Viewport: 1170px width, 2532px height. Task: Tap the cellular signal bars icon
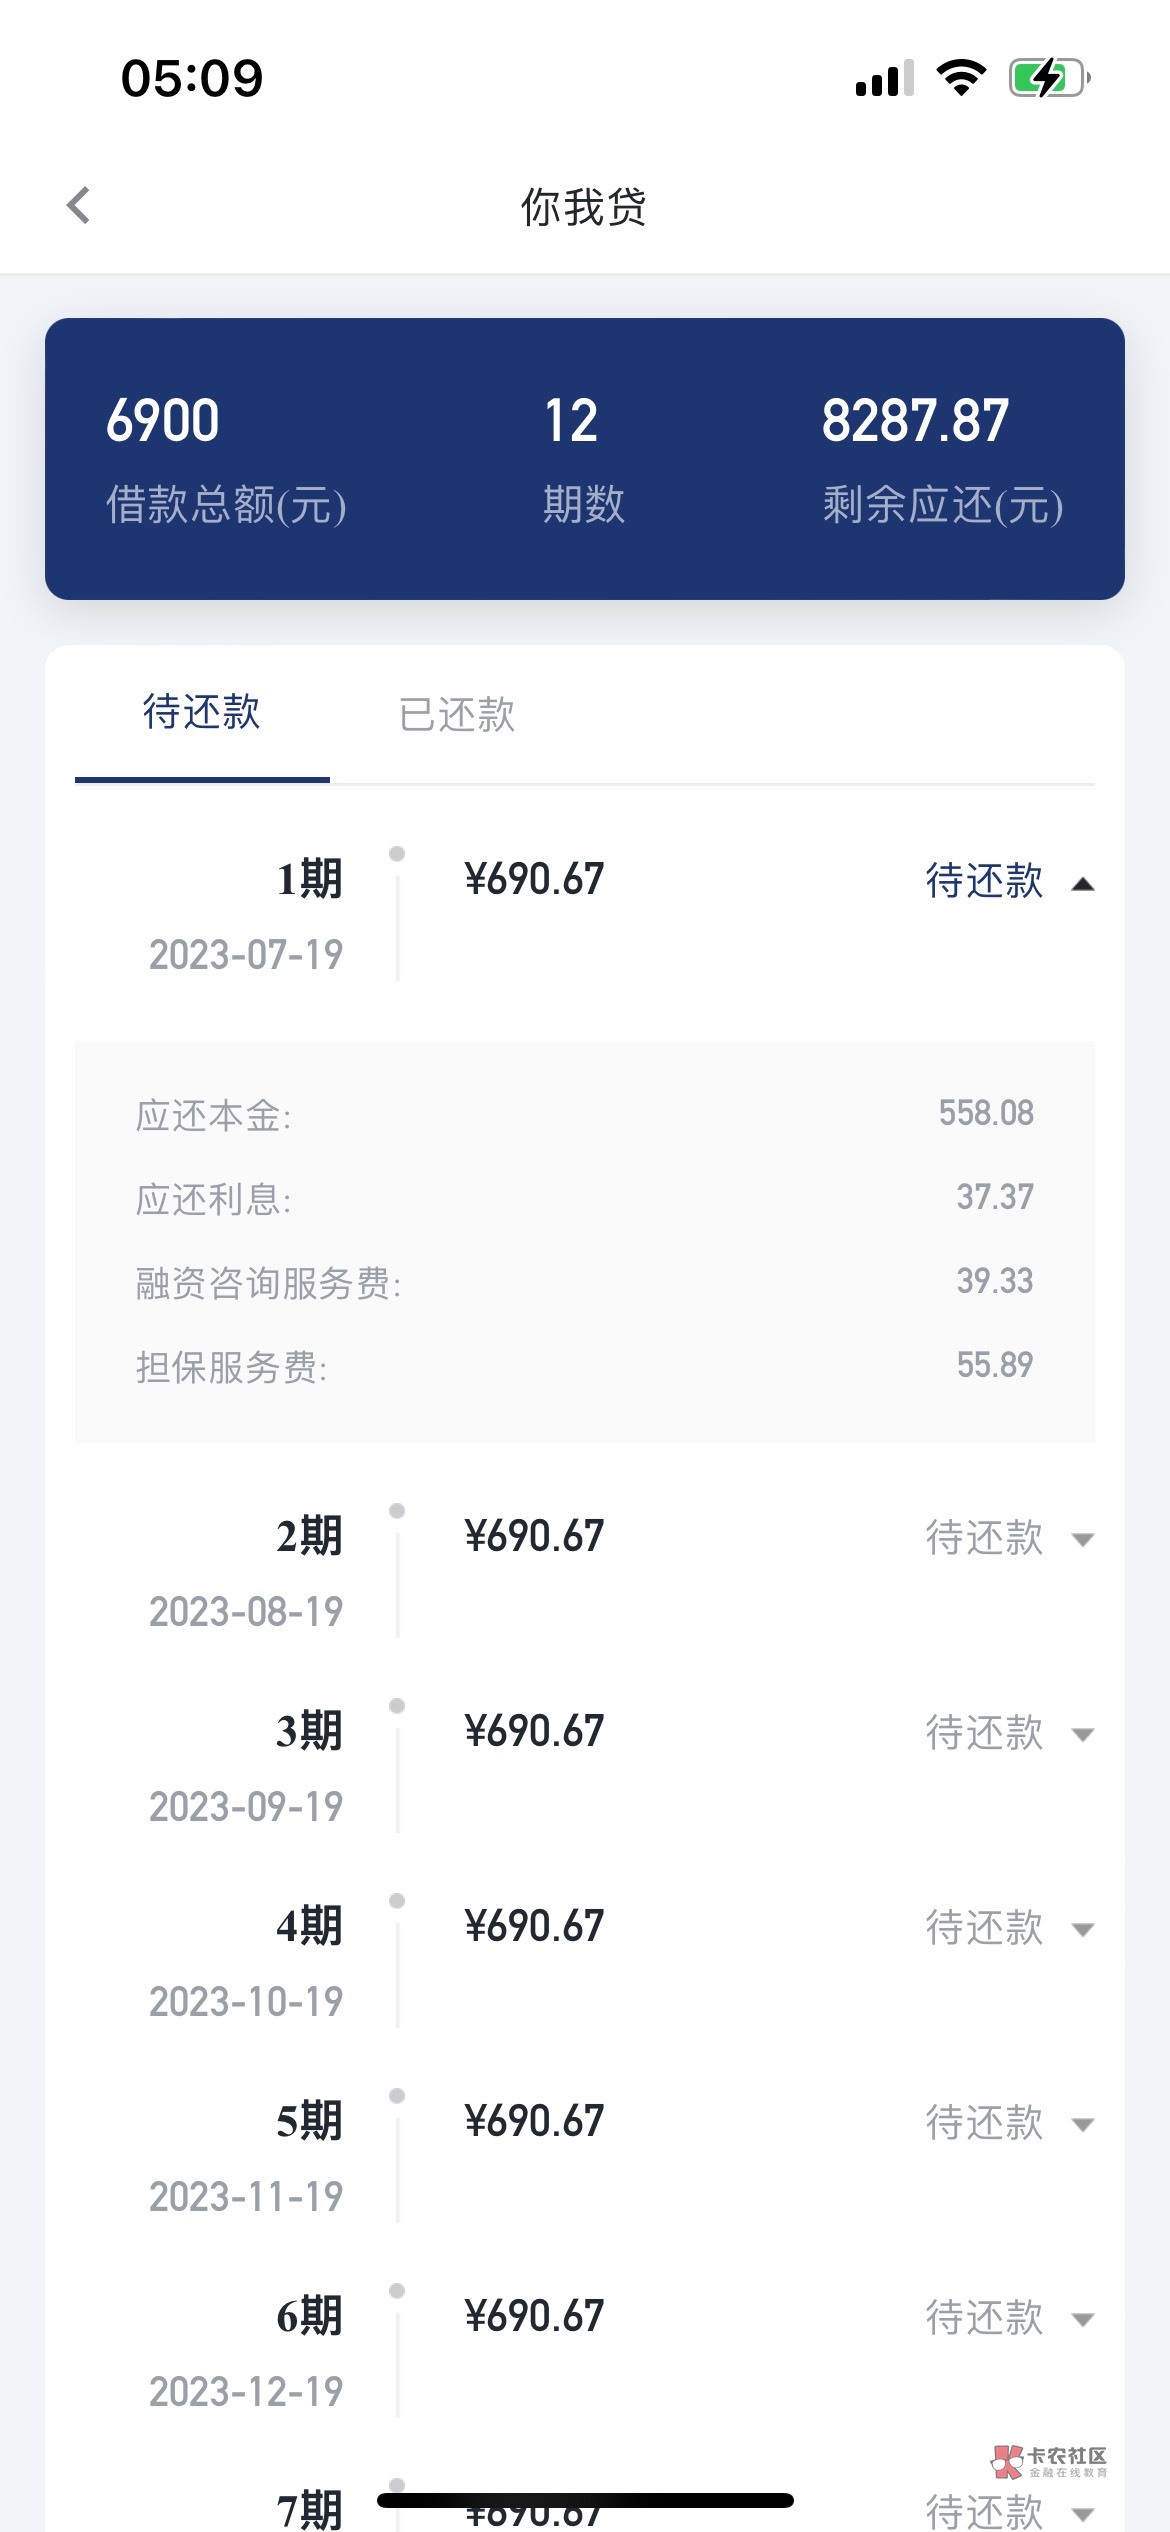(885, 78)
